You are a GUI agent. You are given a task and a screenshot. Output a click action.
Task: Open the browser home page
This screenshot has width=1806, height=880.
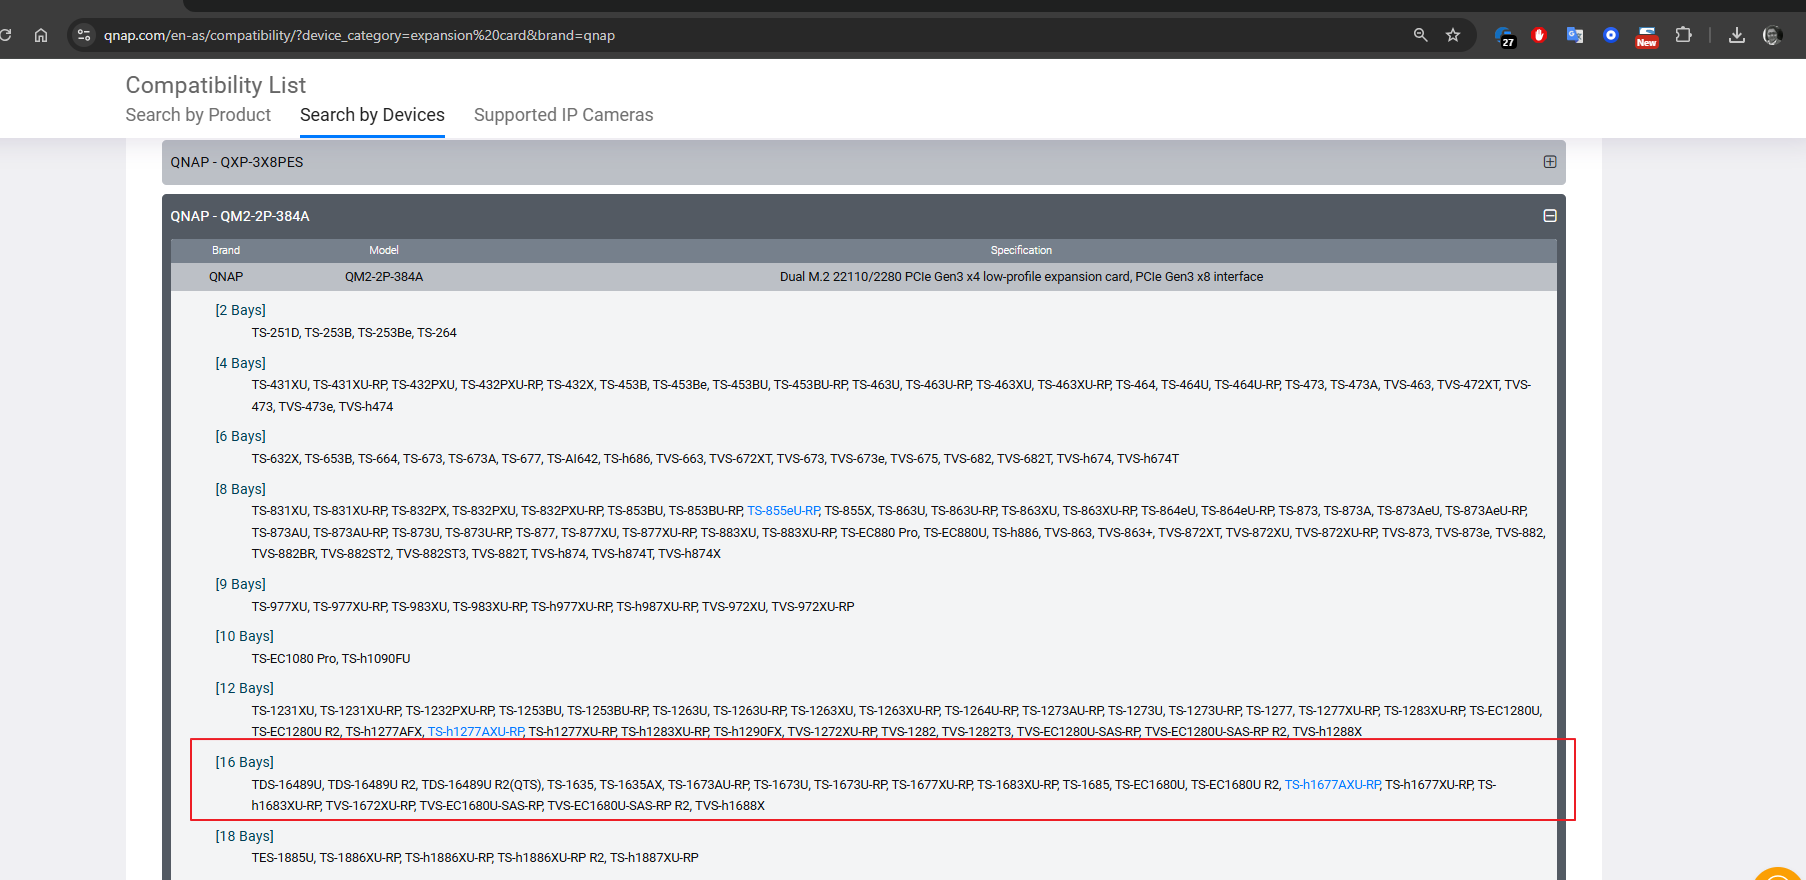(41, 35)
